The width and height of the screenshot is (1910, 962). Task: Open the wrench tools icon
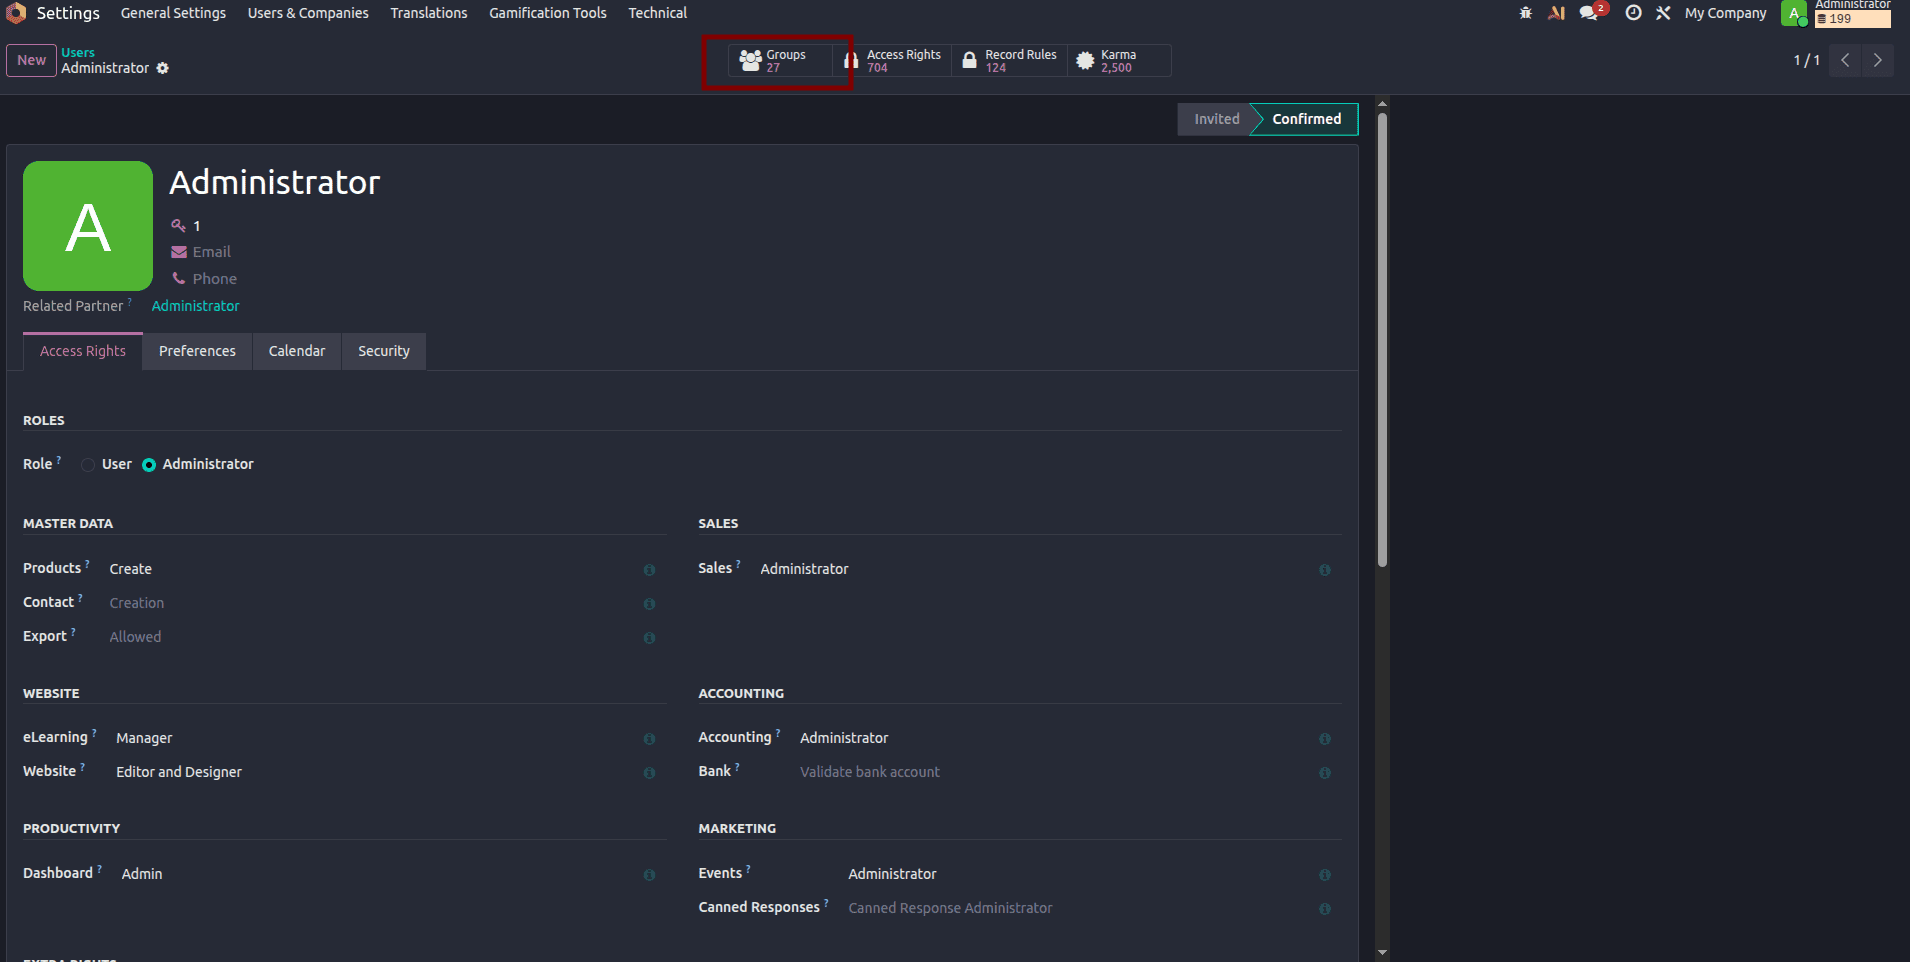1663,13
